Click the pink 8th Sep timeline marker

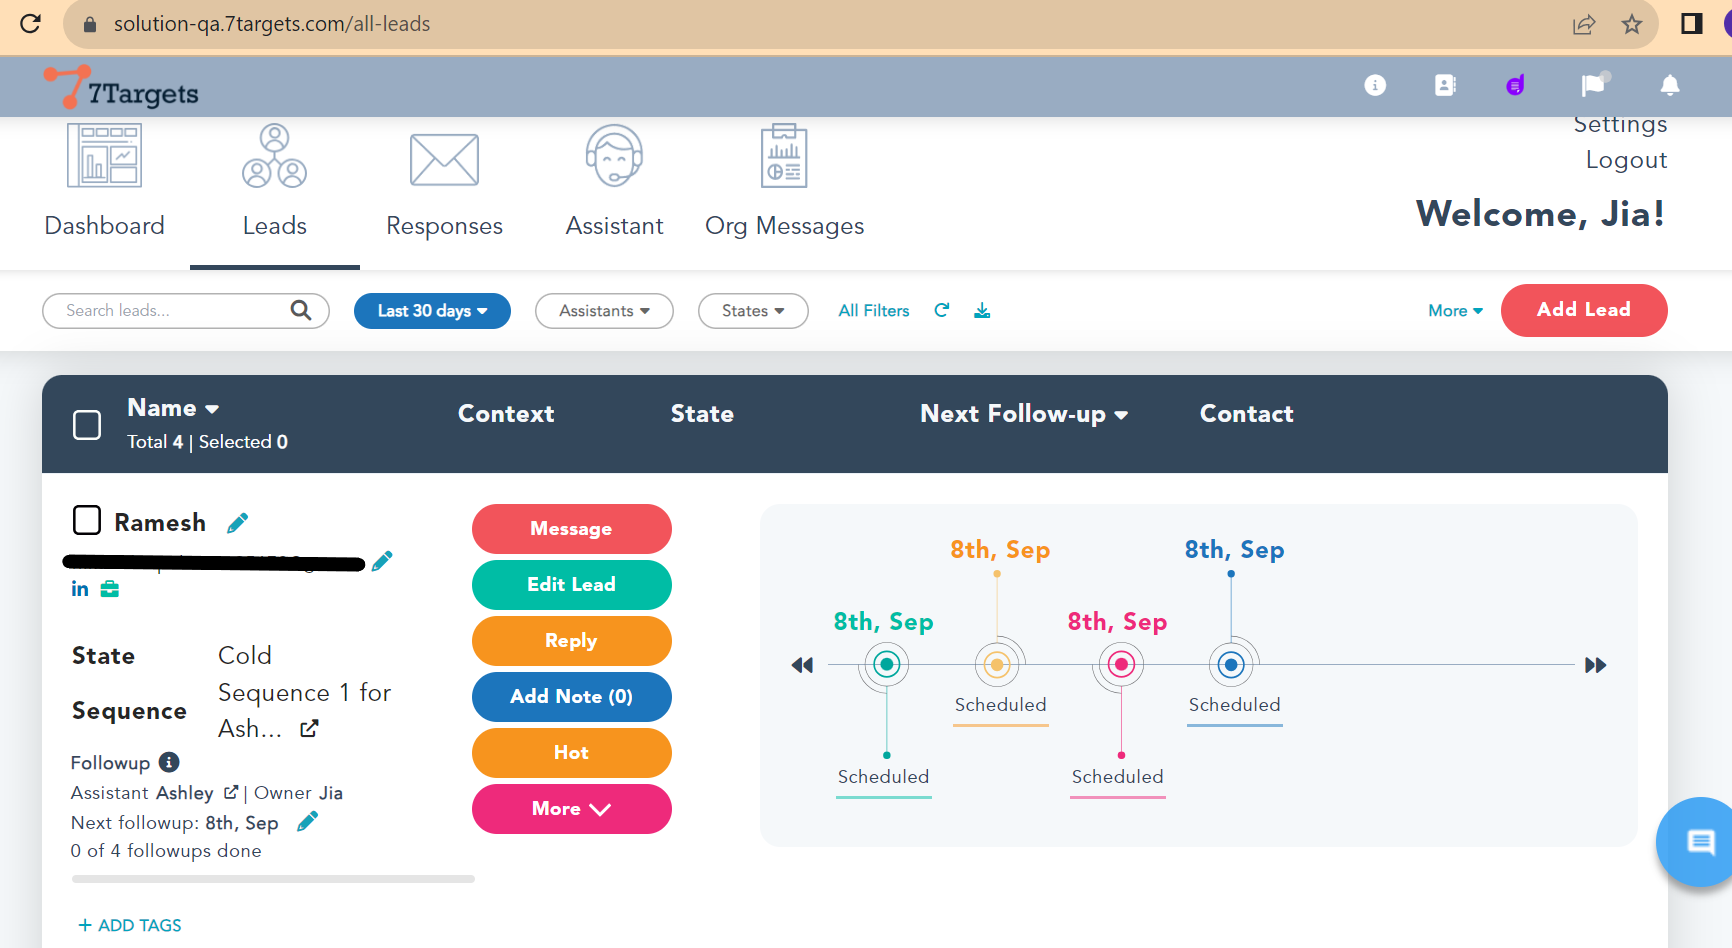1121,664
